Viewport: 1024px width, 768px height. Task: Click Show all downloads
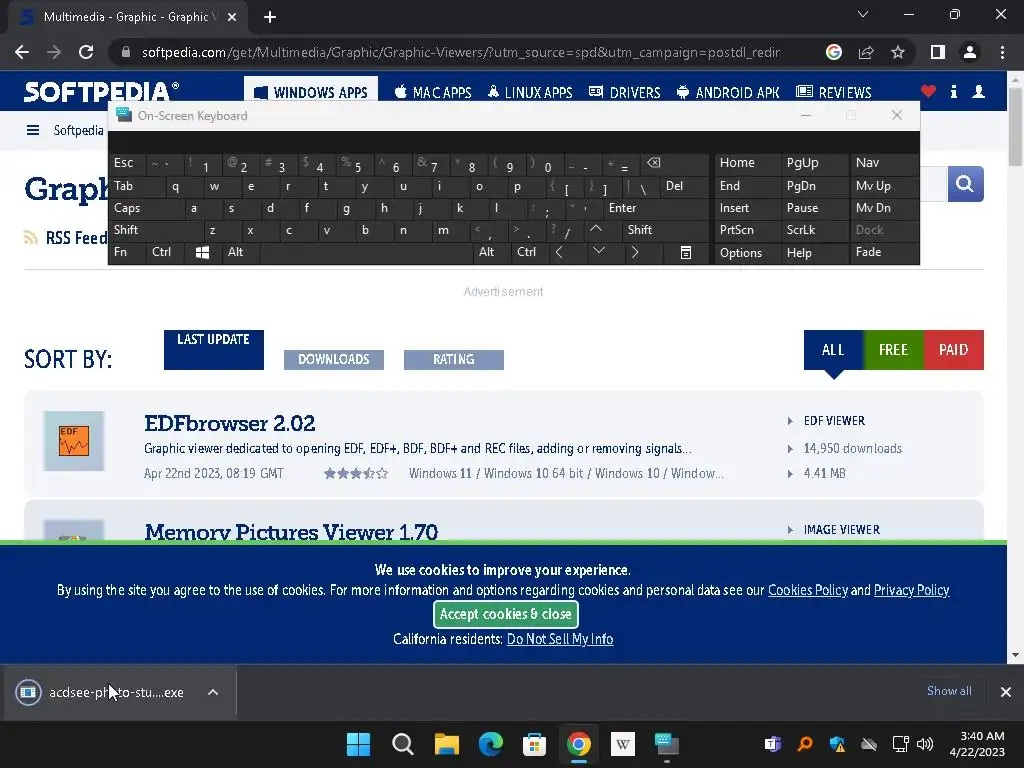949,691
